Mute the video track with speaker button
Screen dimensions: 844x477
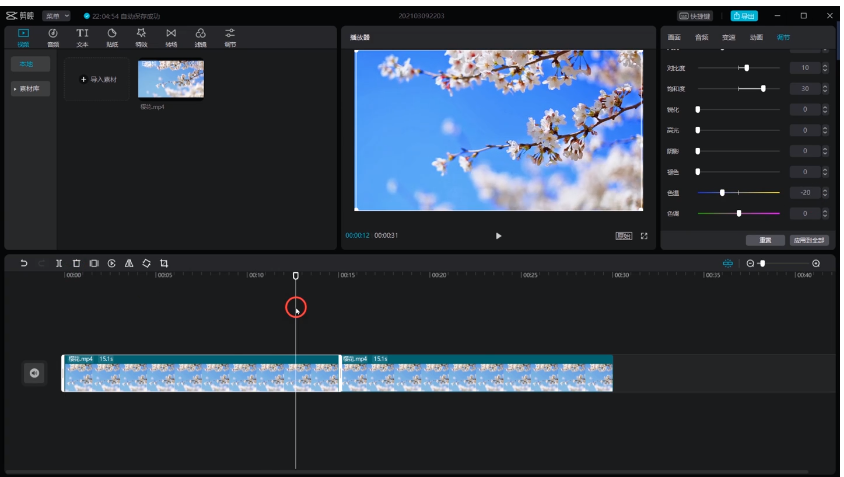point(34,373)
